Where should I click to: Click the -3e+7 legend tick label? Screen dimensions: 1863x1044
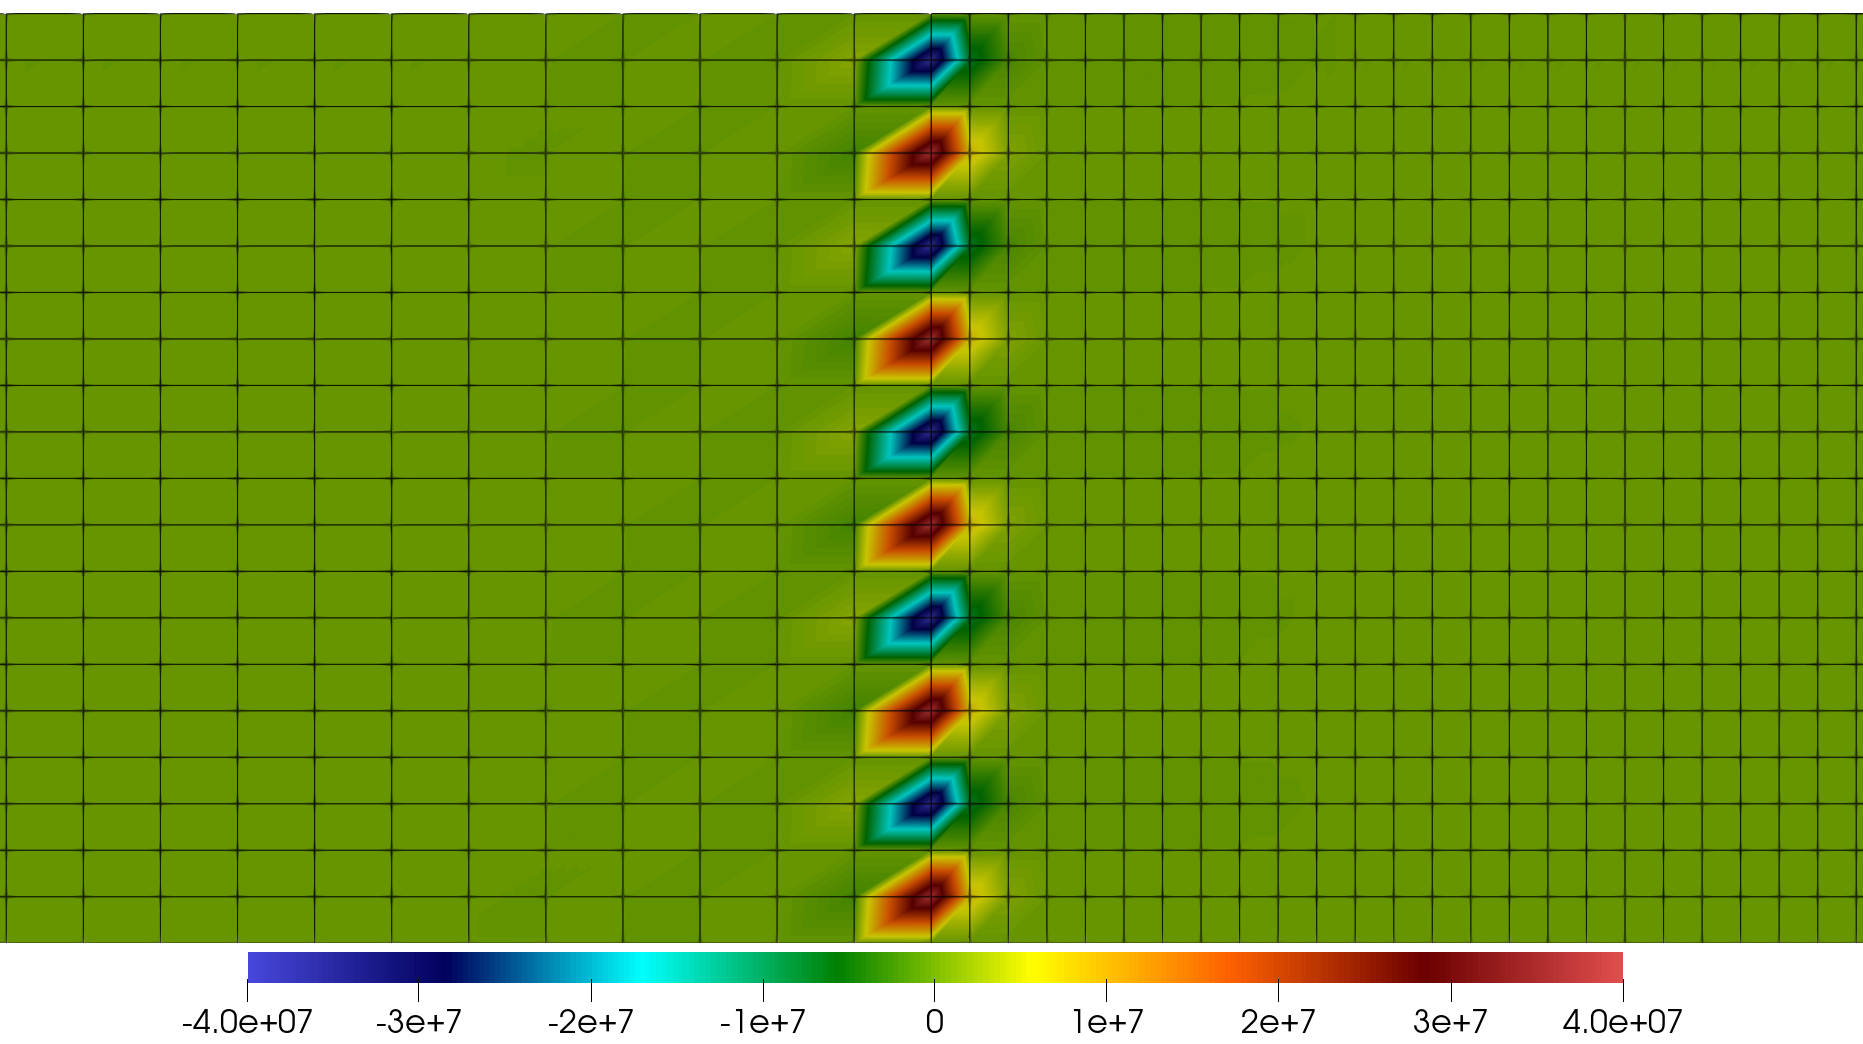(x=418, y=1021)
